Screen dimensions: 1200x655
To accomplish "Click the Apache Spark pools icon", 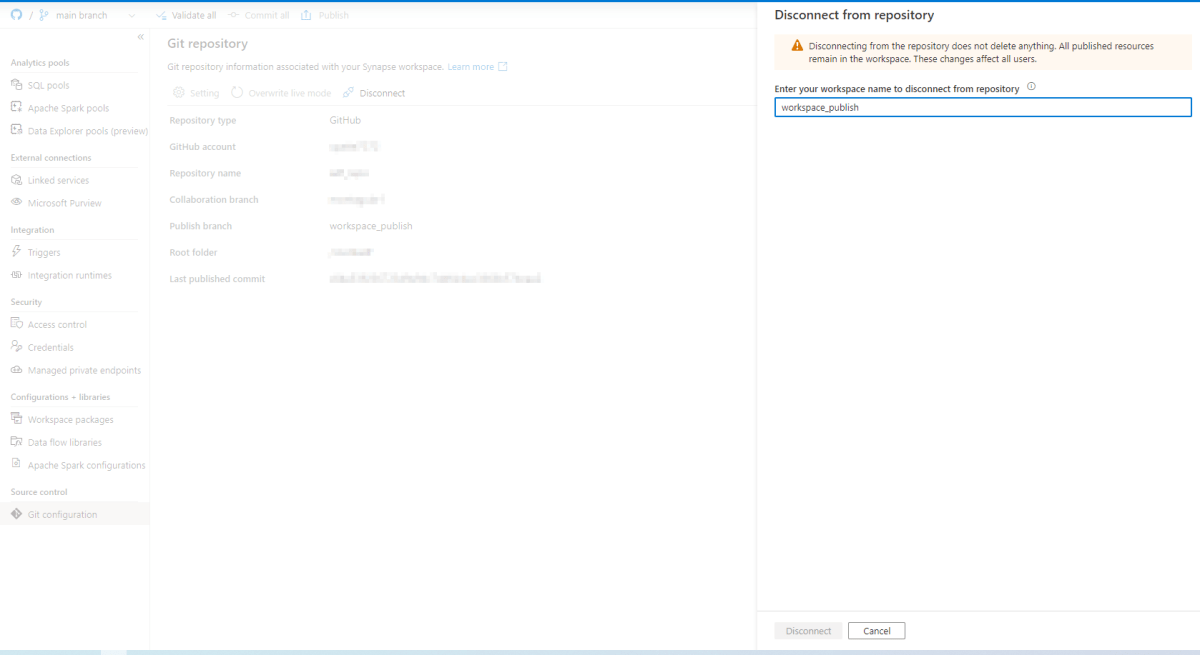I will click(16, 107).
